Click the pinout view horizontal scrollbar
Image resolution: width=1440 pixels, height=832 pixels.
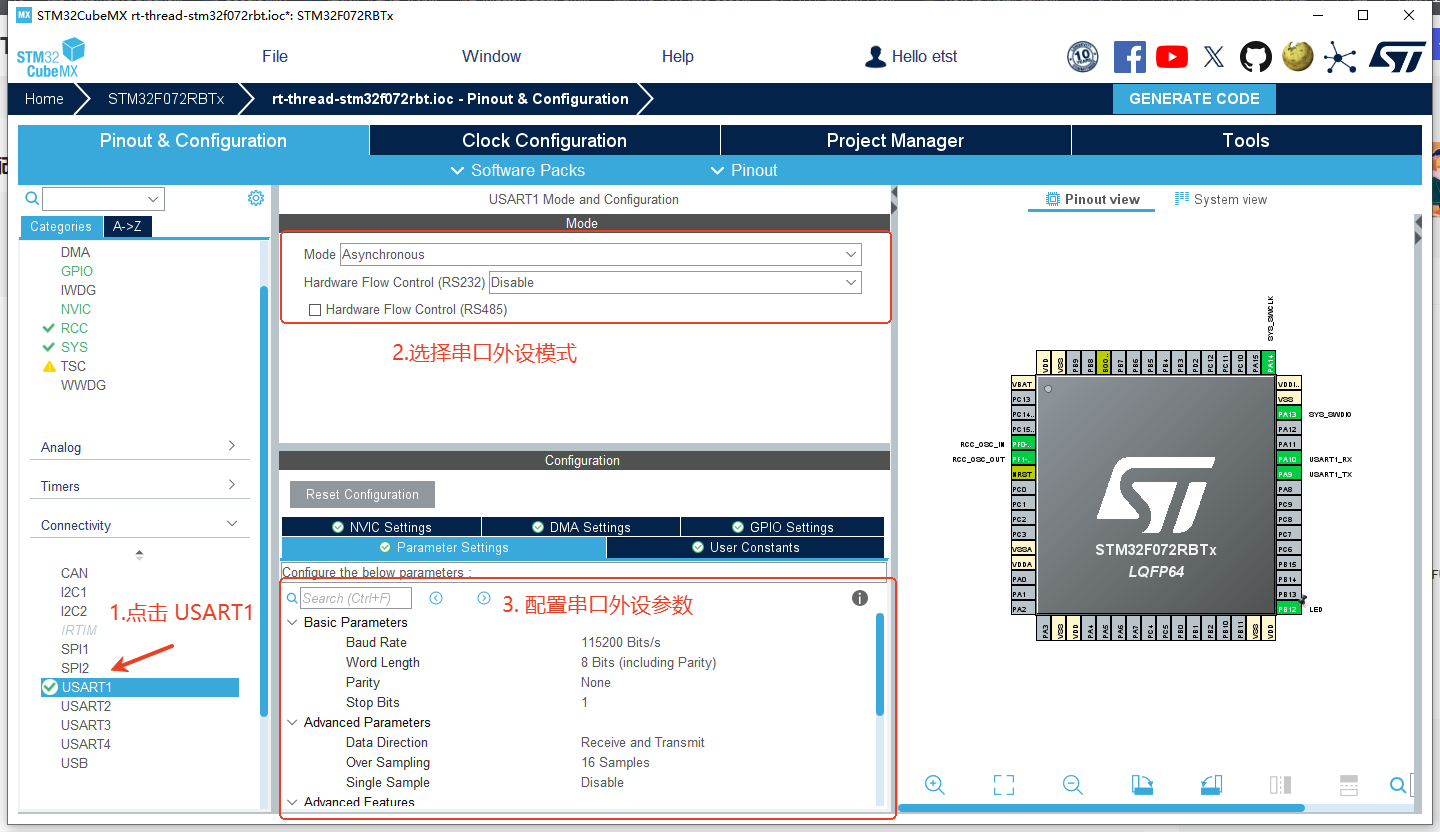tap(1101, 808)
